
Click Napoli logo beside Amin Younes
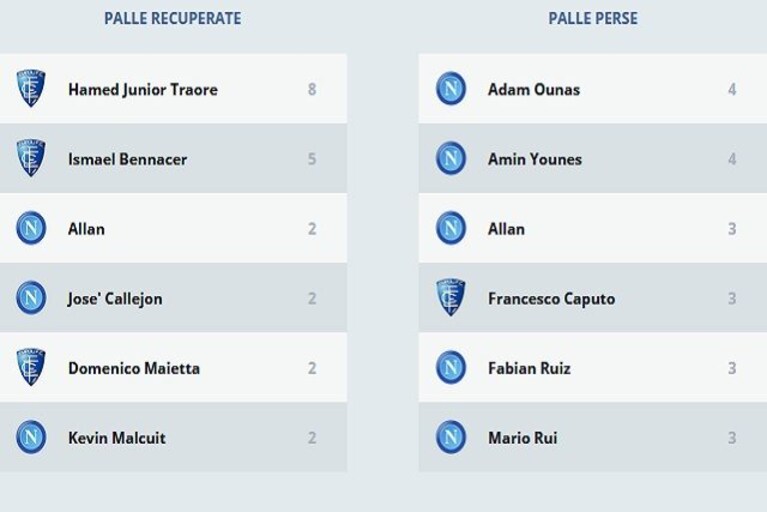451,158
